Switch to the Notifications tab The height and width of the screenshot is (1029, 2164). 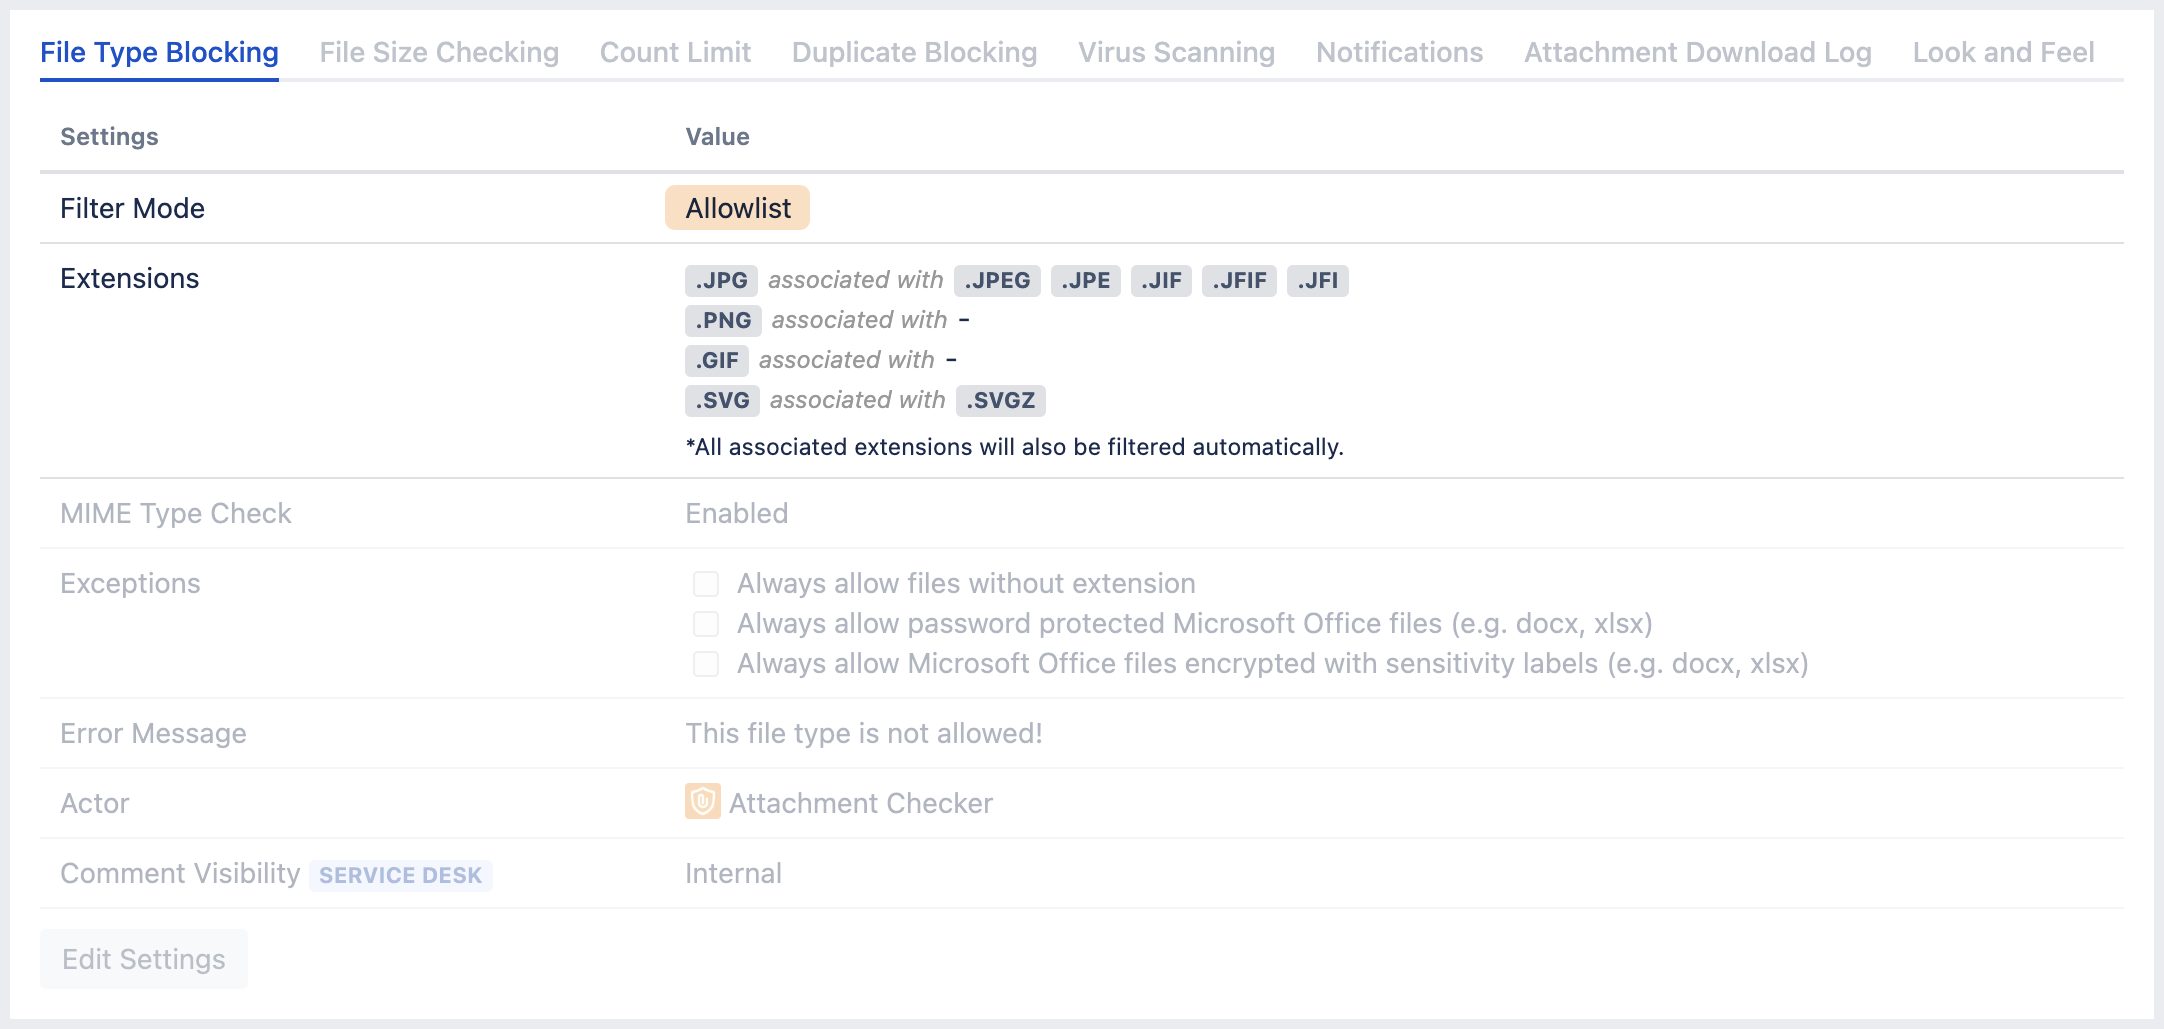point(1399,52)
